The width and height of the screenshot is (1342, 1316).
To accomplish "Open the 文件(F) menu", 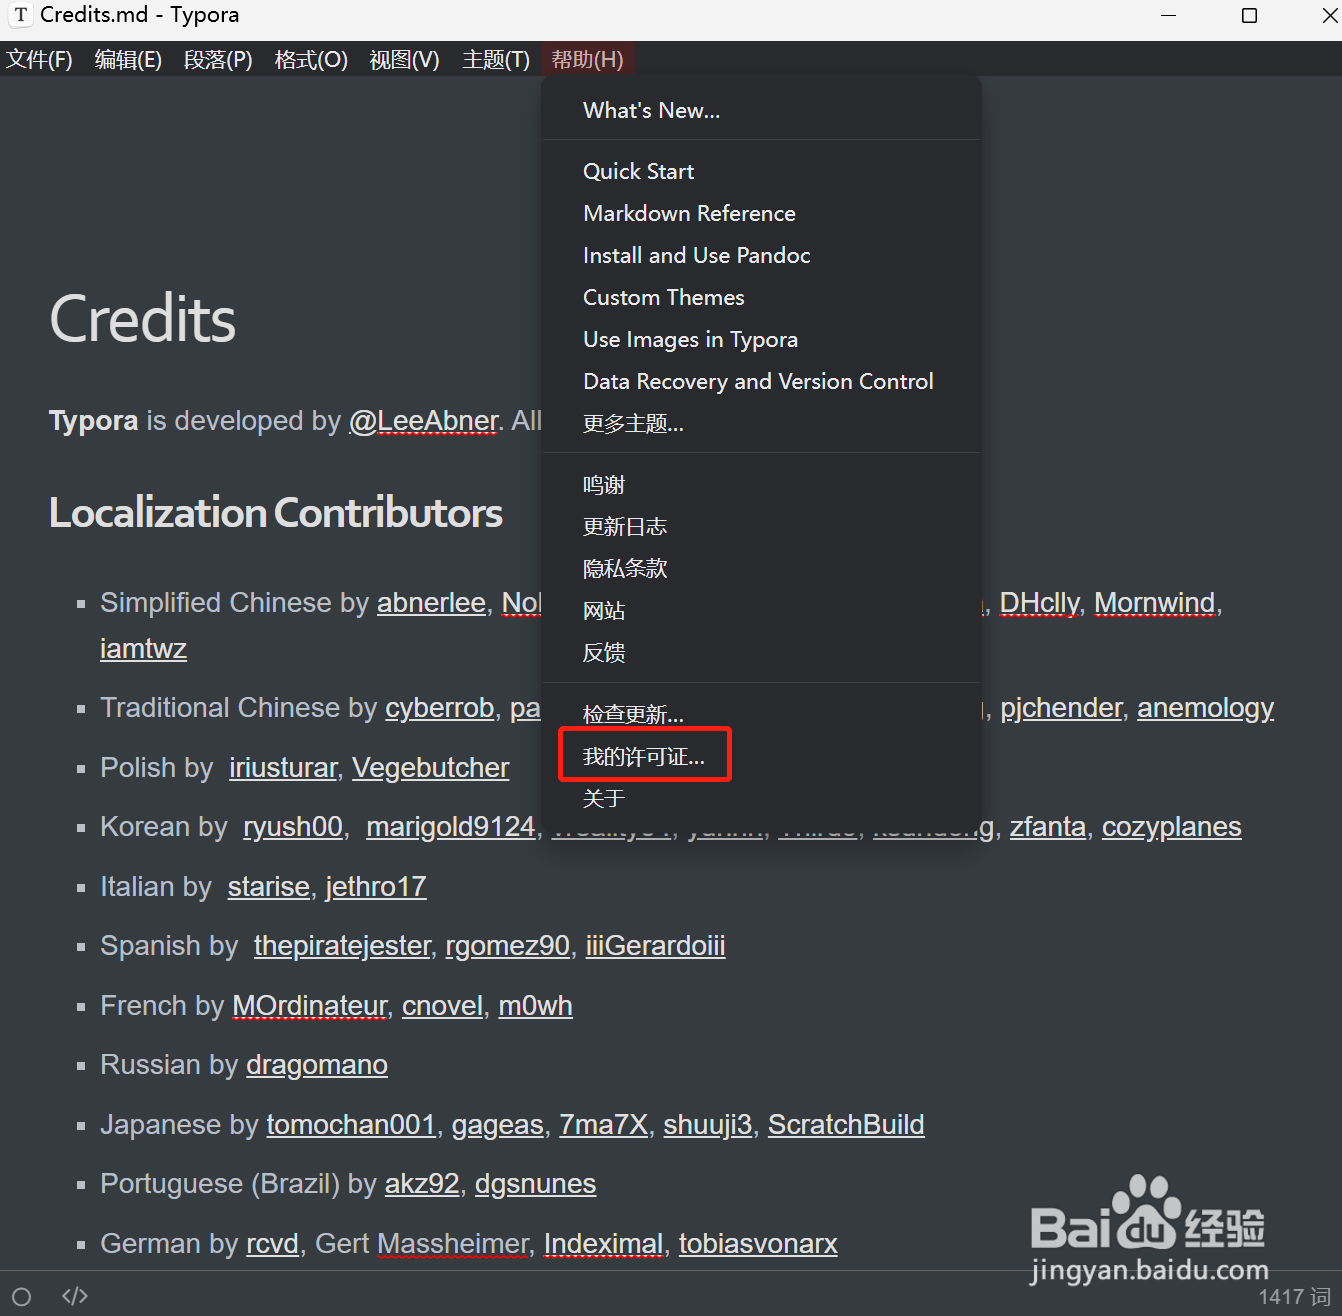I will [x=39, y=60].
